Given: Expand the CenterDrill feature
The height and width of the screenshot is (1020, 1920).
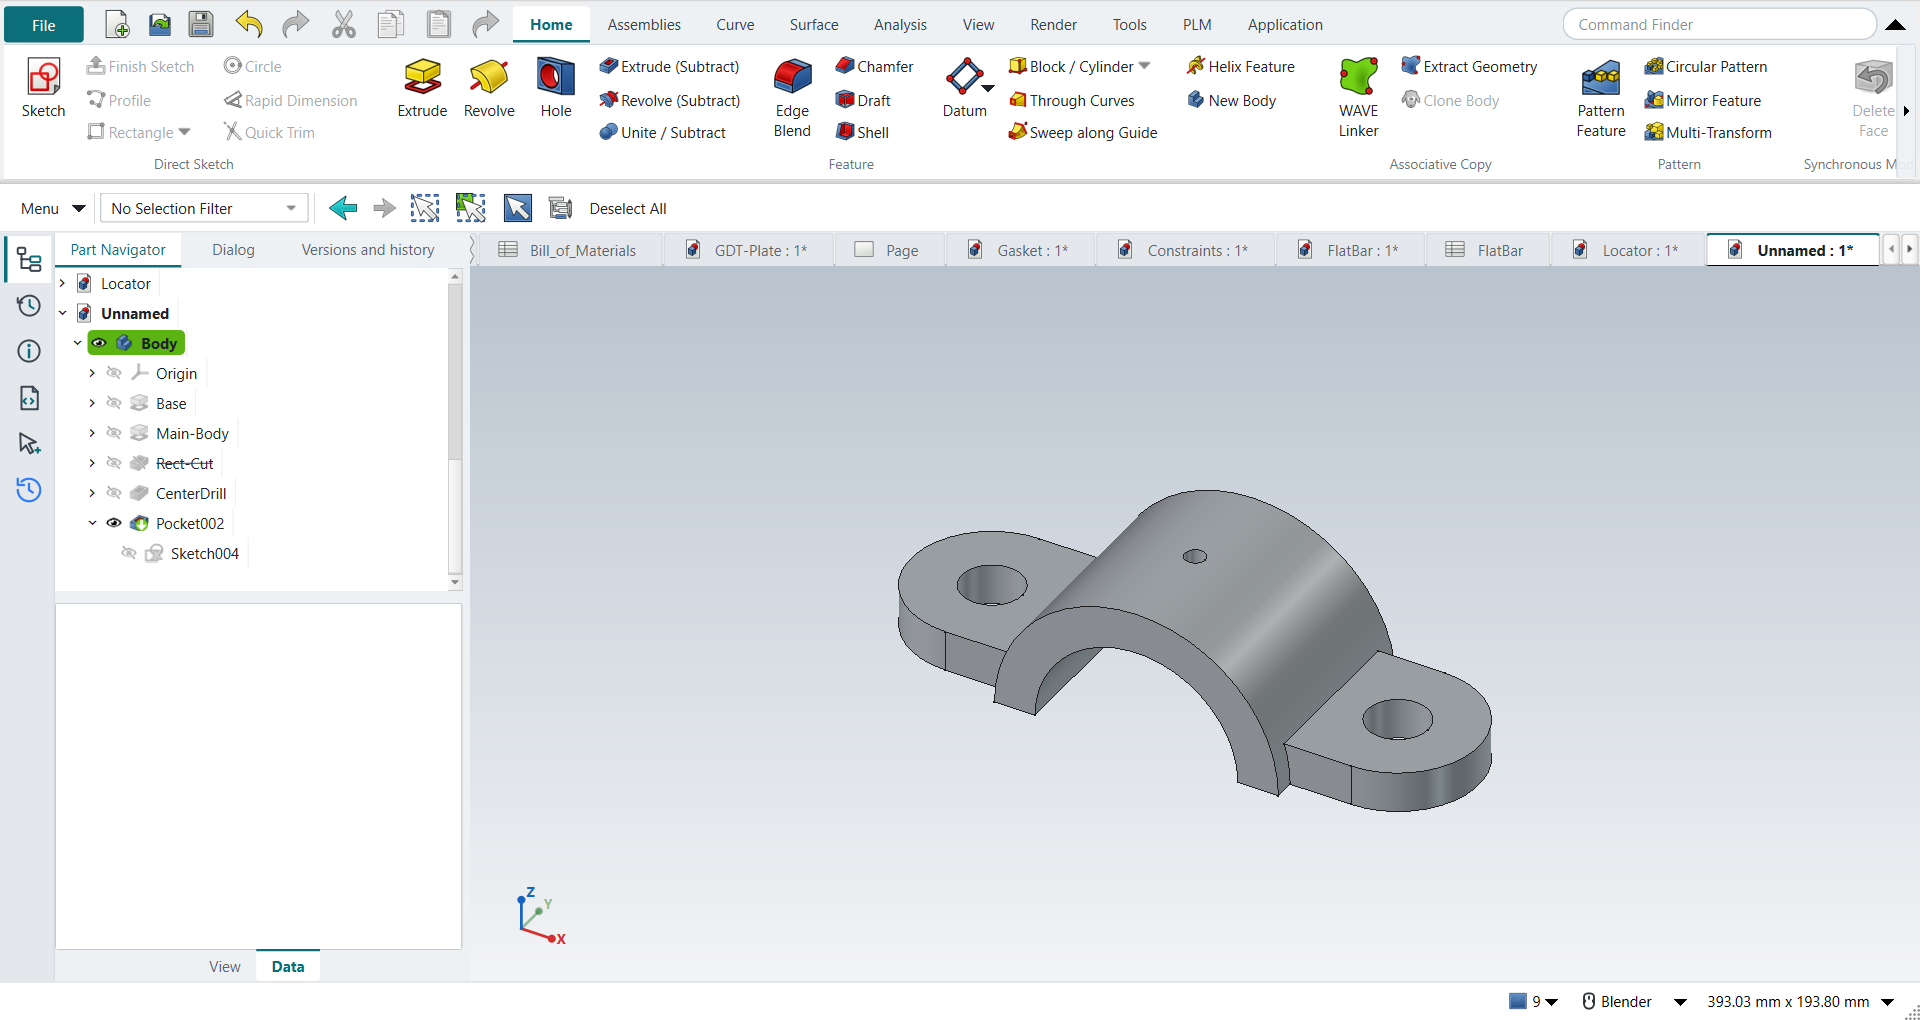Looking at the screenshot, I should [x=92, y=493].
